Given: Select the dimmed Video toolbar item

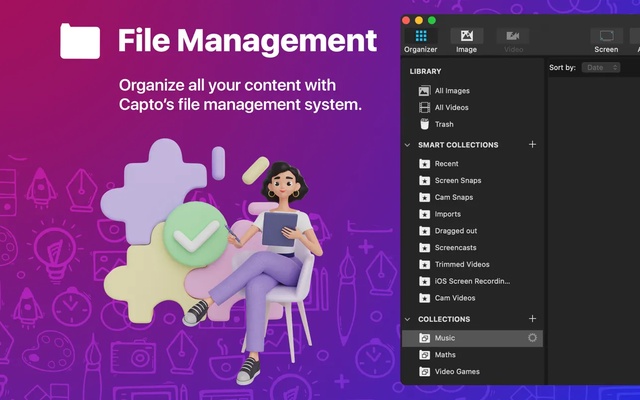Looking at the screenshot, I should 513,41.
